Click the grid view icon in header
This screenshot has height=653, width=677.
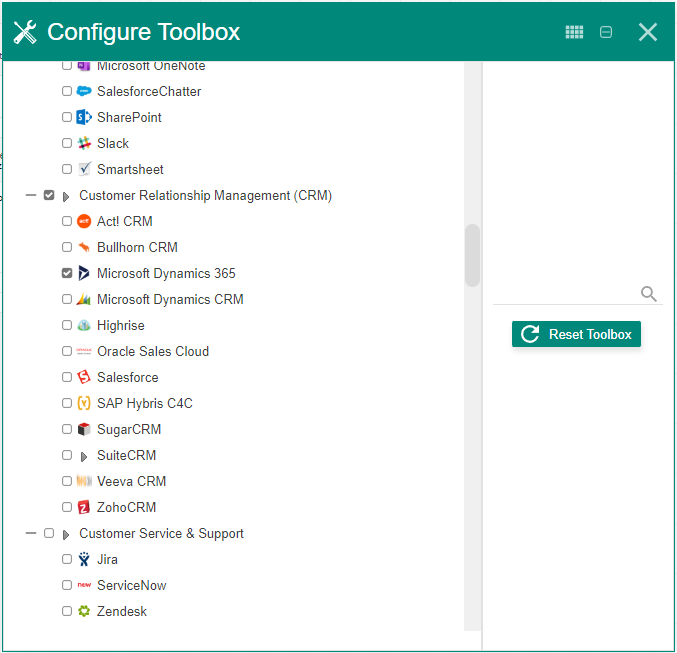tap(574, 32)
